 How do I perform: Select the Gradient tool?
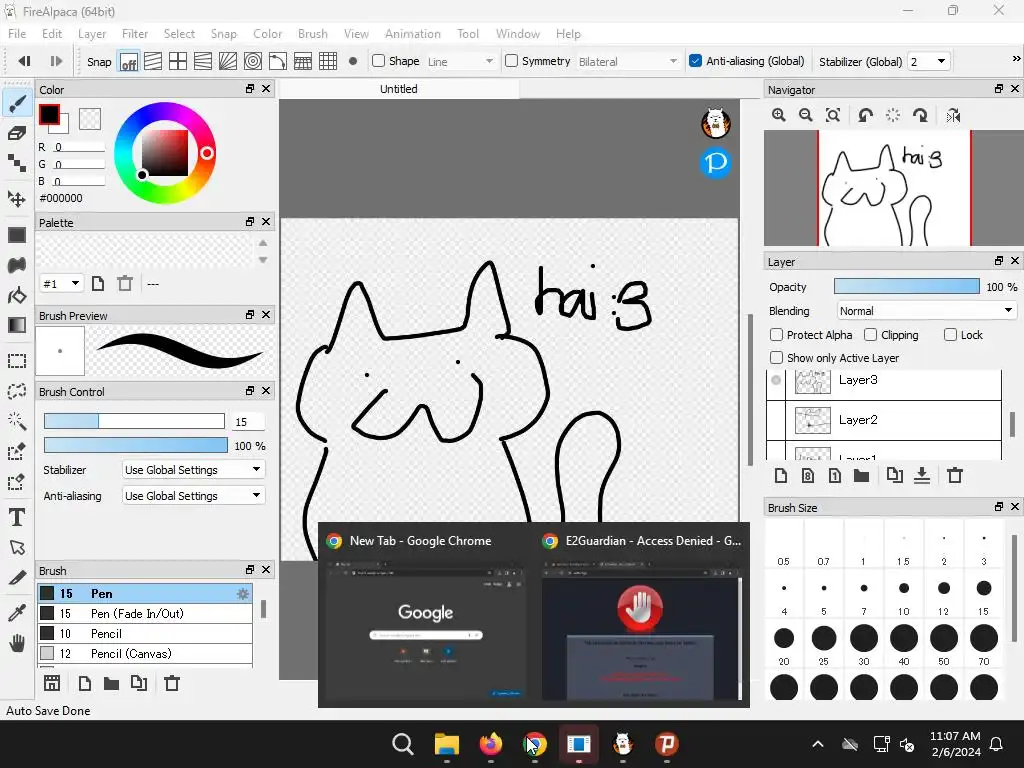pos(17,325)
